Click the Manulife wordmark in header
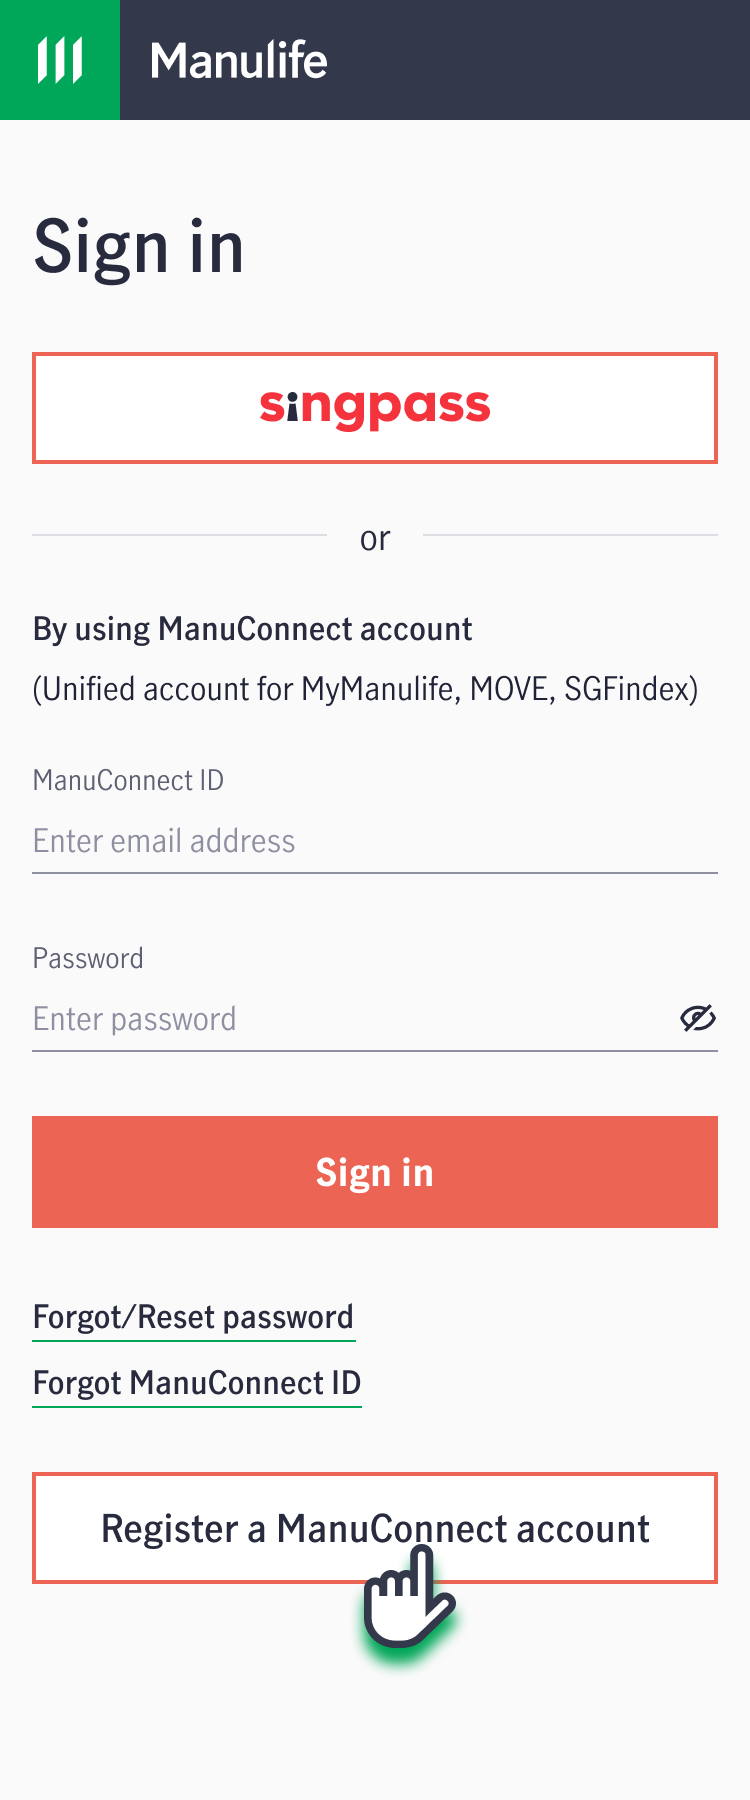 239,60
